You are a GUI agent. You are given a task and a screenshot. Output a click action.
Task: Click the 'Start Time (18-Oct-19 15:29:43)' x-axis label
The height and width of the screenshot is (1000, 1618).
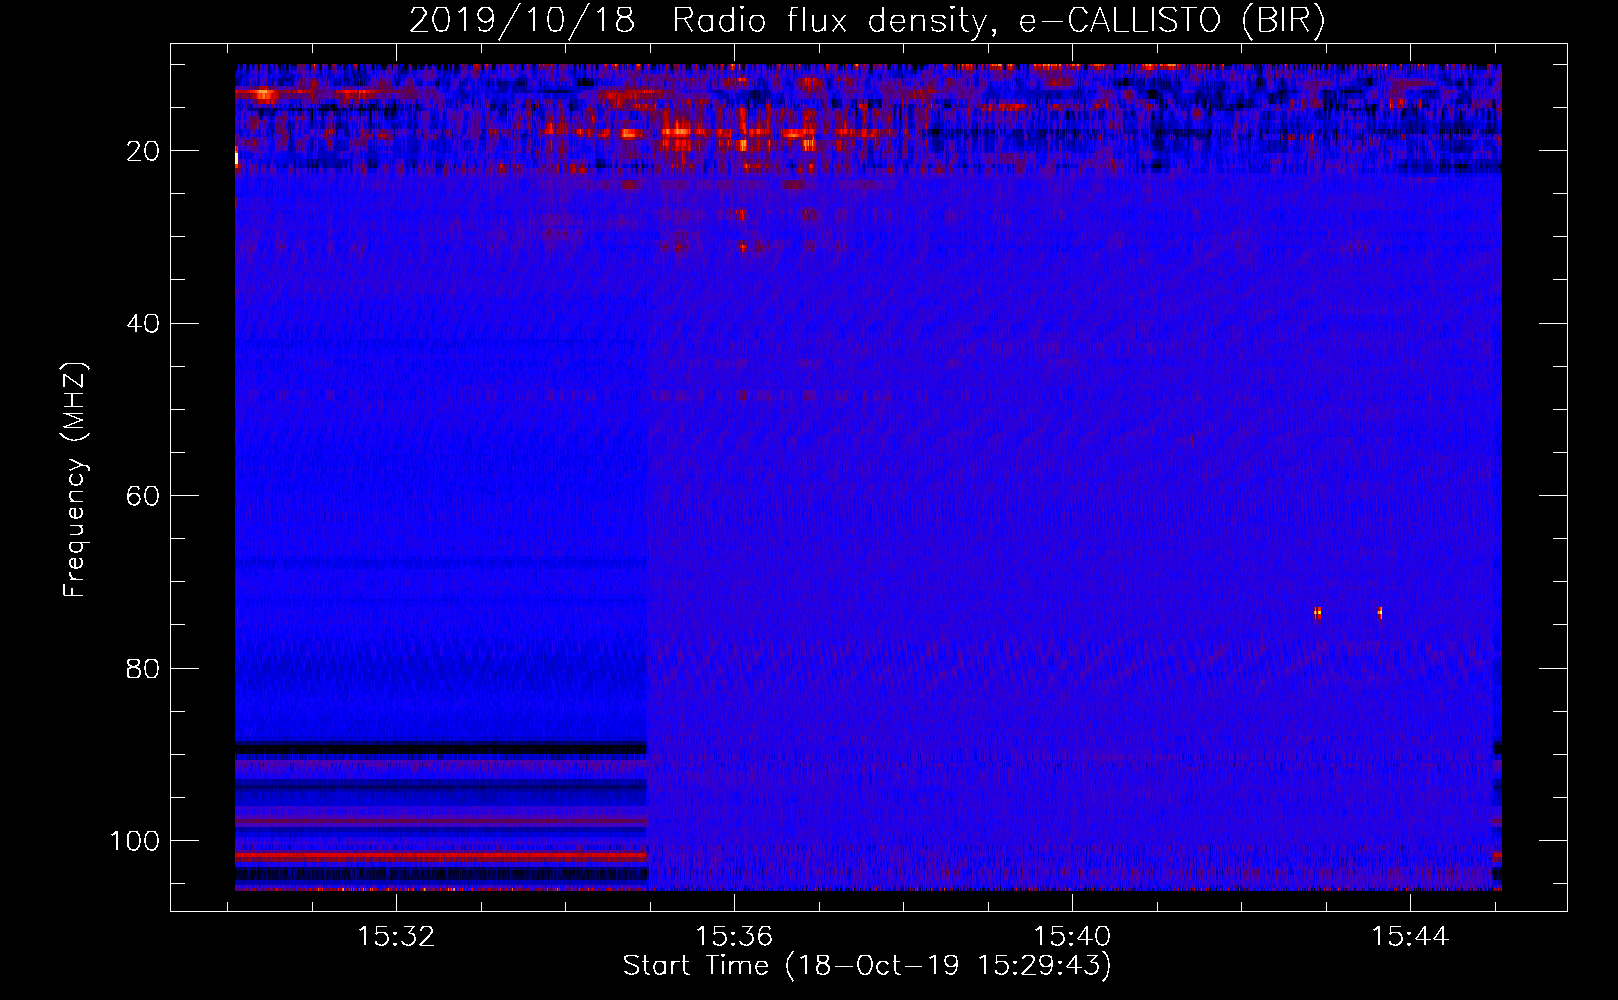pyautogui.click(x=867, y=966)
